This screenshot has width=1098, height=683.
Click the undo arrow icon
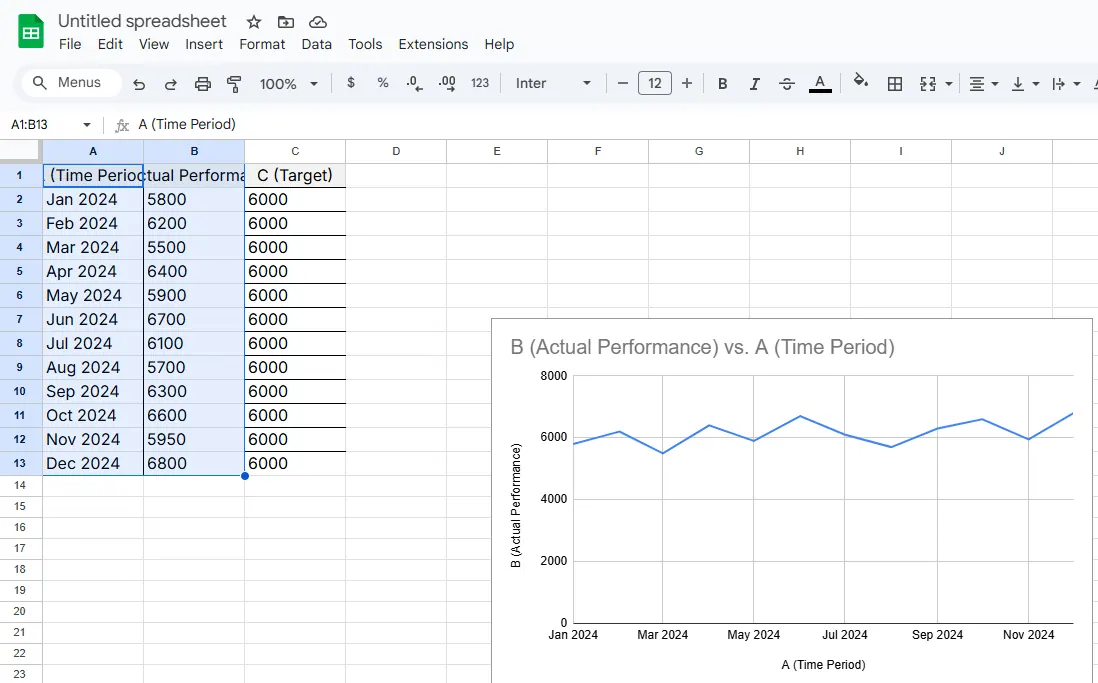coord(139,84)
